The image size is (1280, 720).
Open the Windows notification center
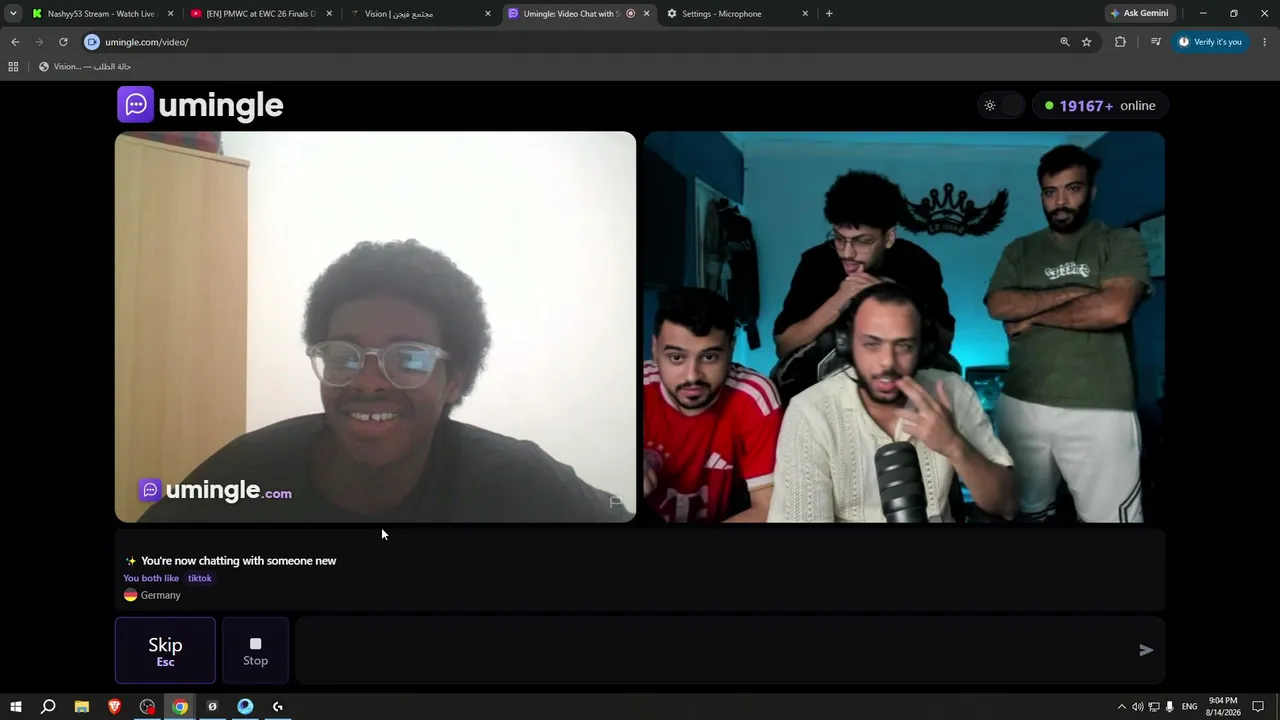coord(1259,707)
